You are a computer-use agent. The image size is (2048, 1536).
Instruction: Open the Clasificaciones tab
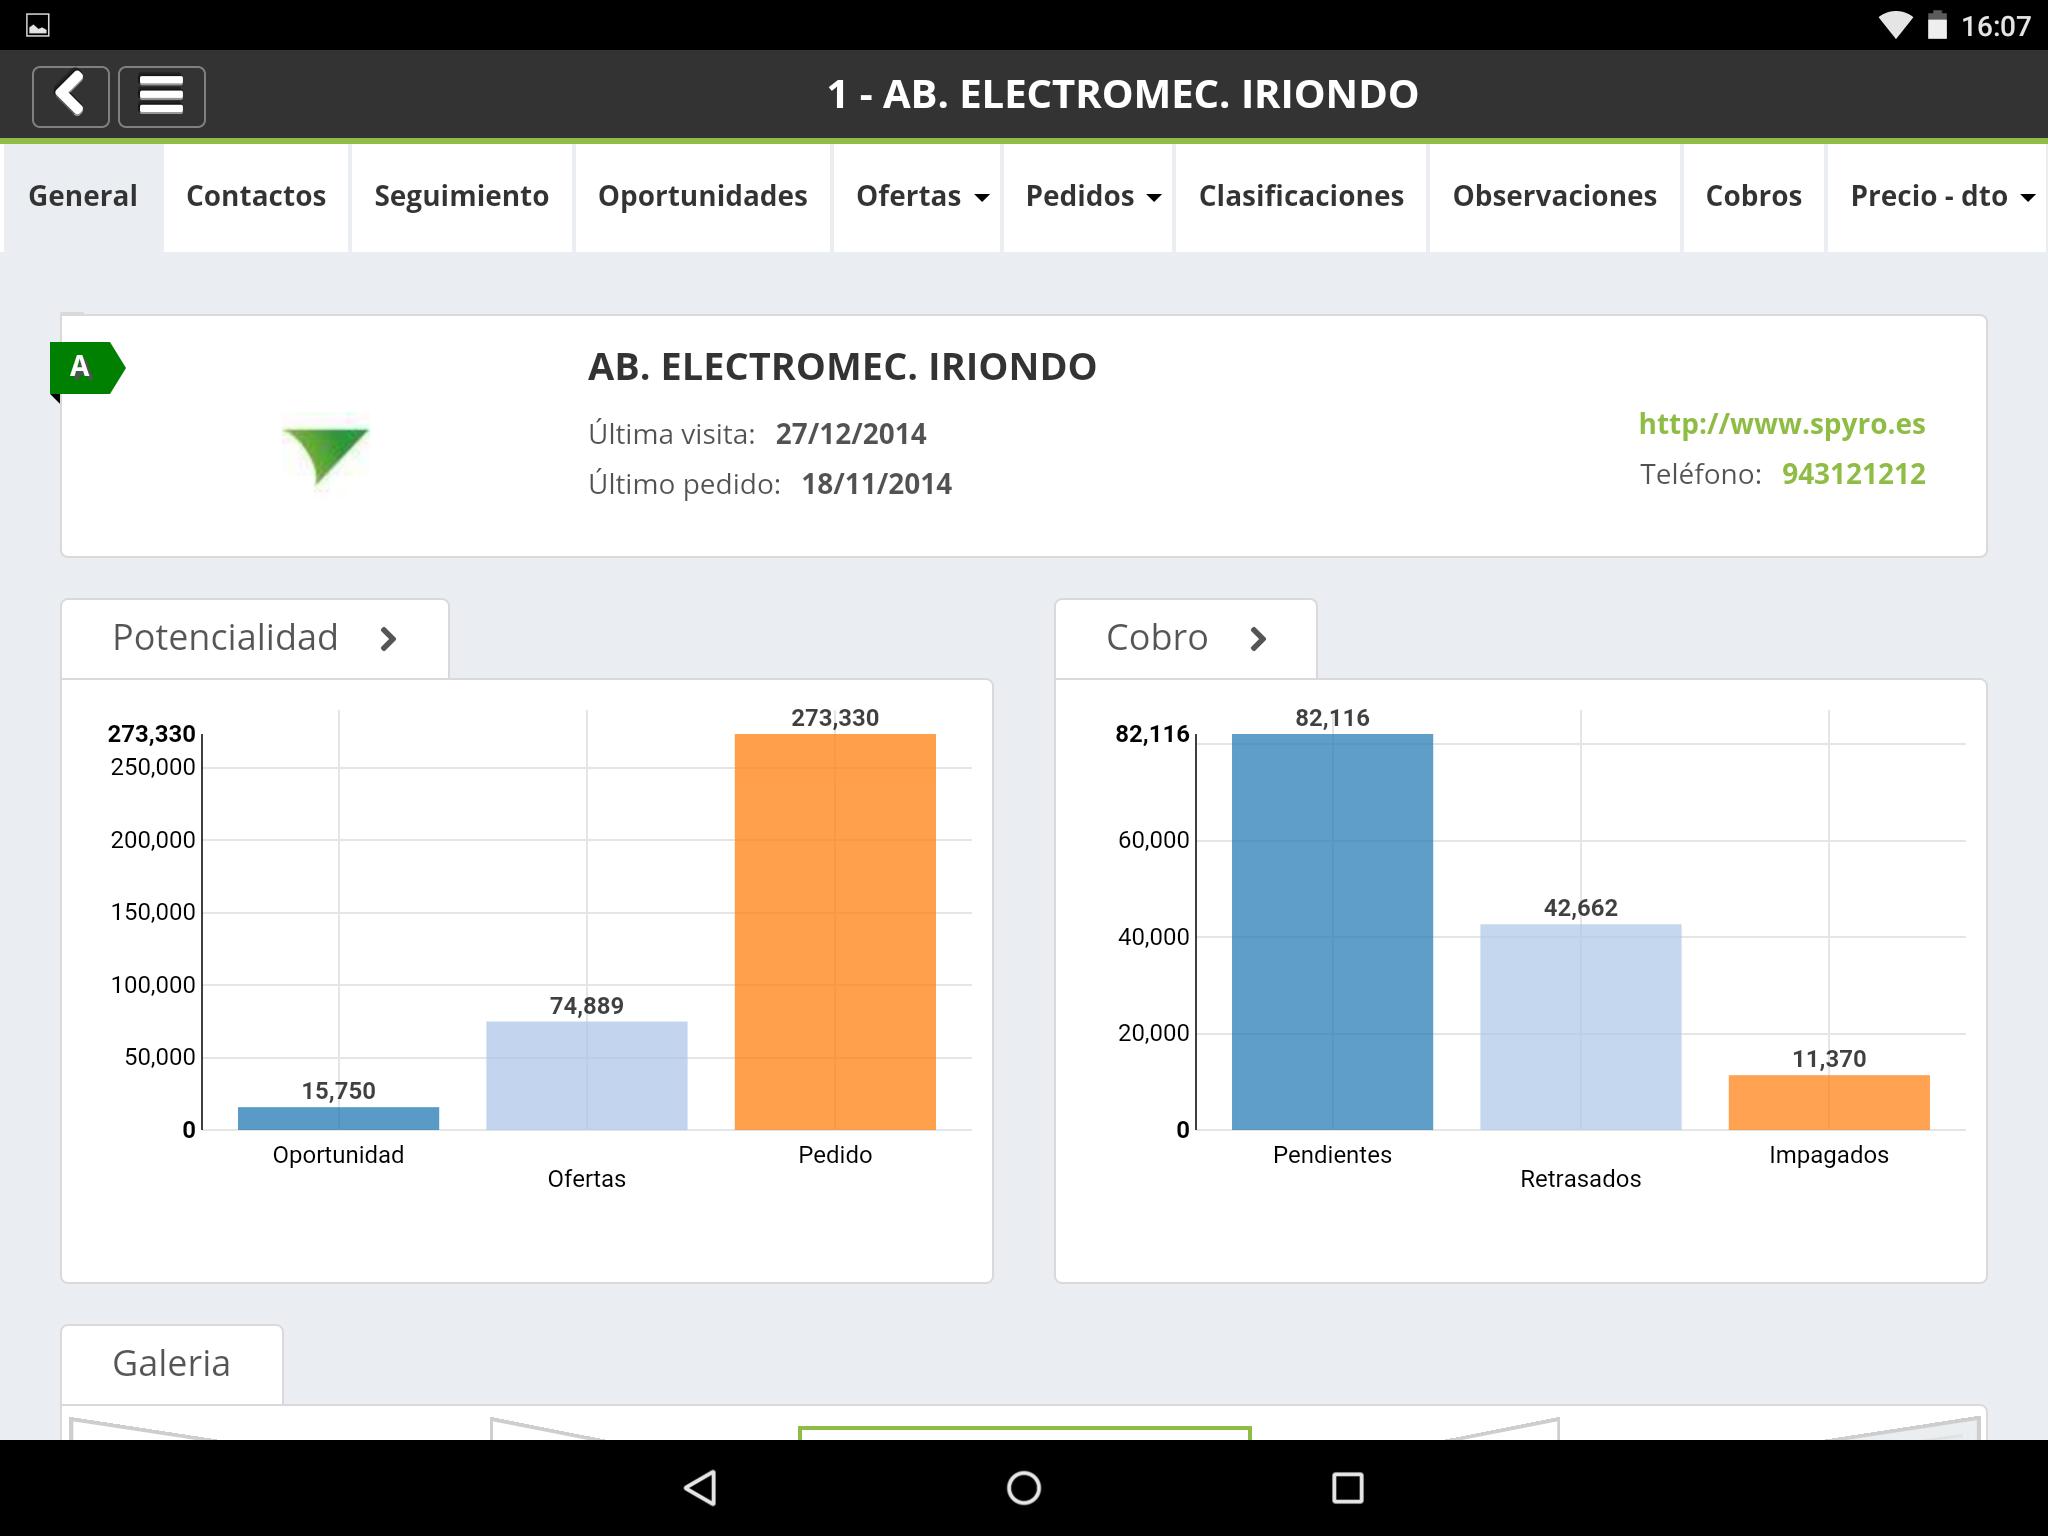(x=1301, y=196)
